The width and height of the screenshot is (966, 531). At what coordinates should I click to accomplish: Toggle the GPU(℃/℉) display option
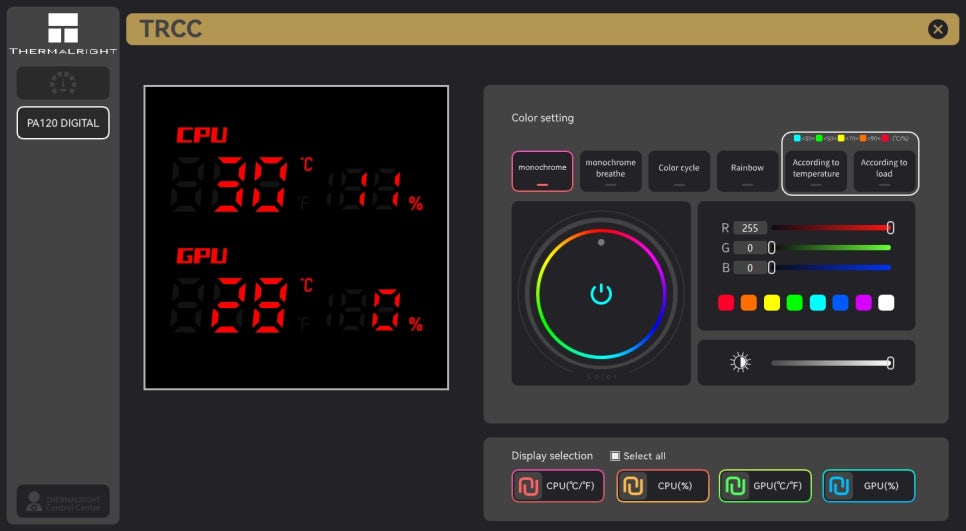(x=765, y=486)
